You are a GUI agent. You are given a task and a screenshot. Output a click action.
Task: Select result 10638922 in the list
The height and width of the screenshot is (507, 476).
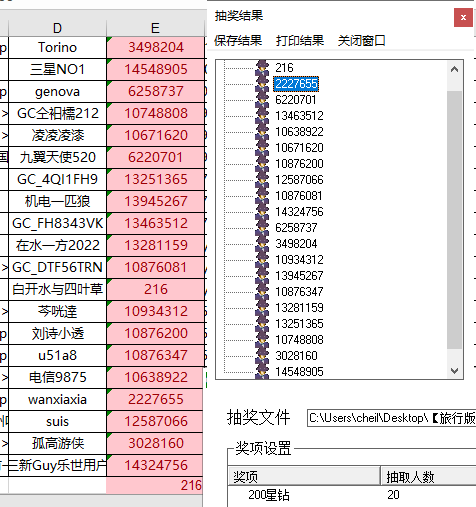pos(299,132)
